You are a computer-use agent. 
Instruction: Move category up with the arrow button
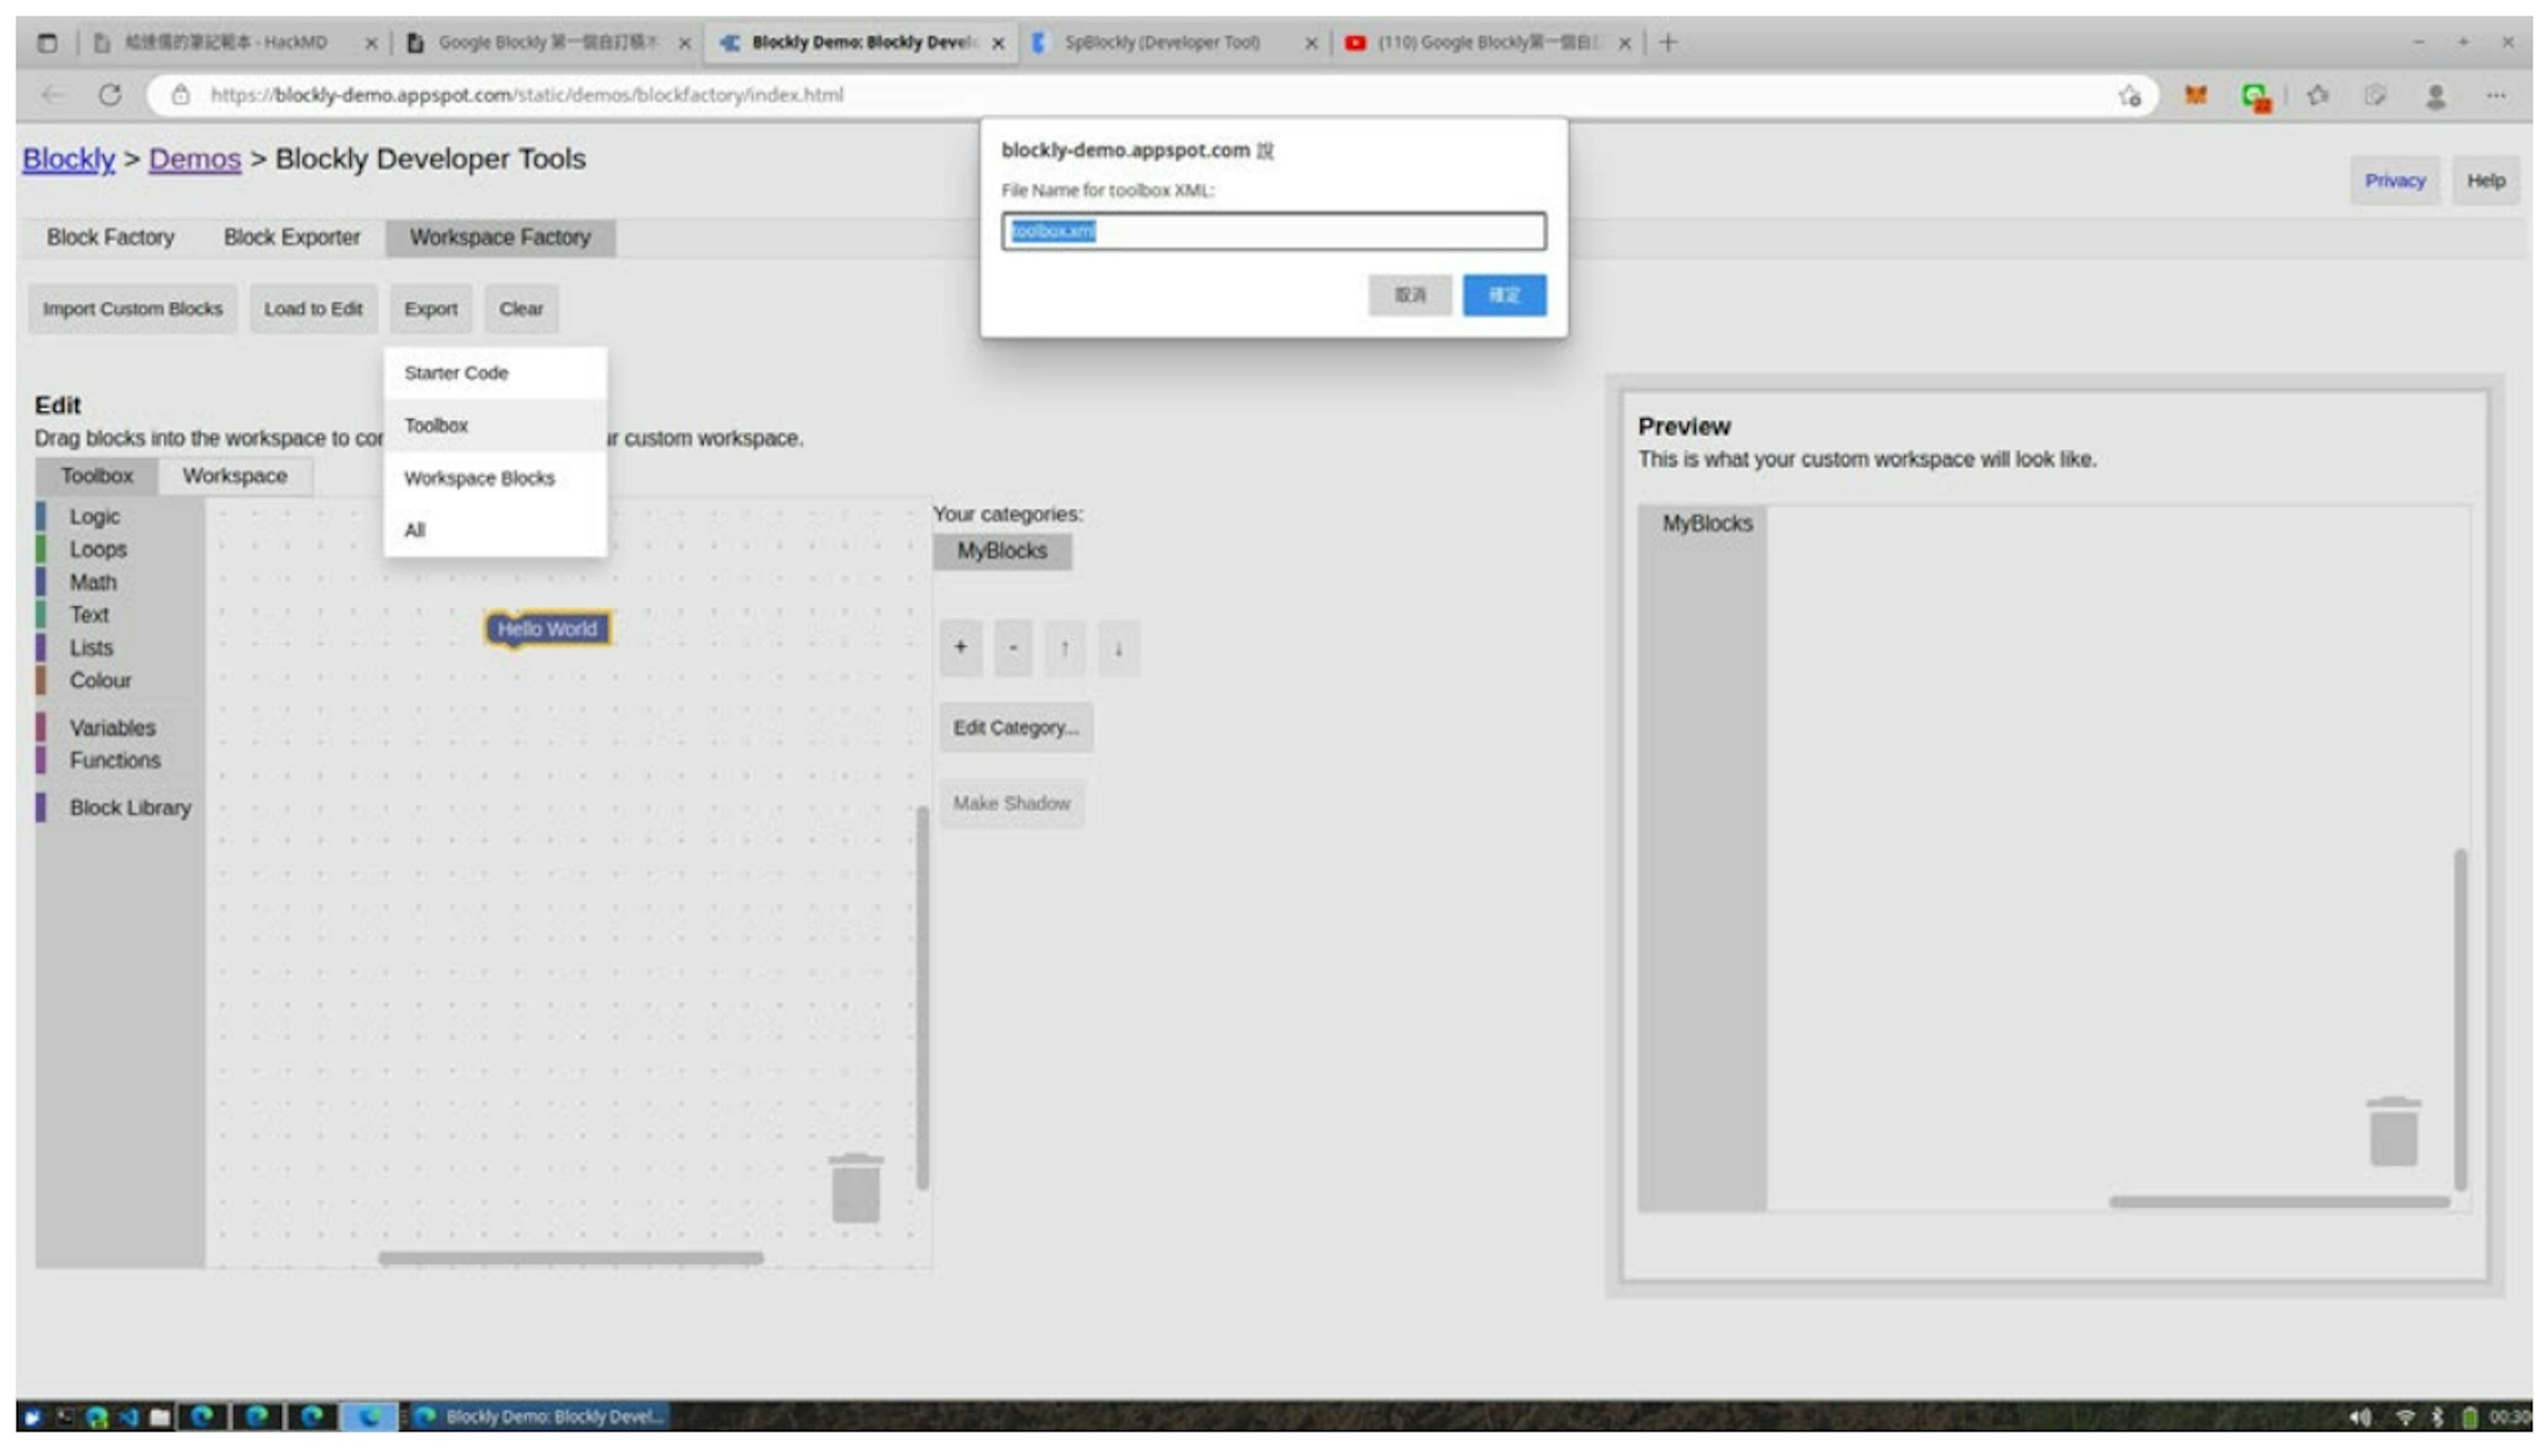pos(1064,648)
